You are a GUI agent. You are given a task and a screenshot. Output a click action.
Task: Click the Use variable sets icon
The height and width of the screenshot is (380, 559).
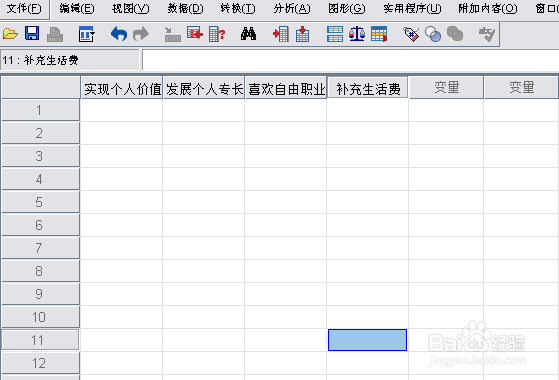coord(433,34)
